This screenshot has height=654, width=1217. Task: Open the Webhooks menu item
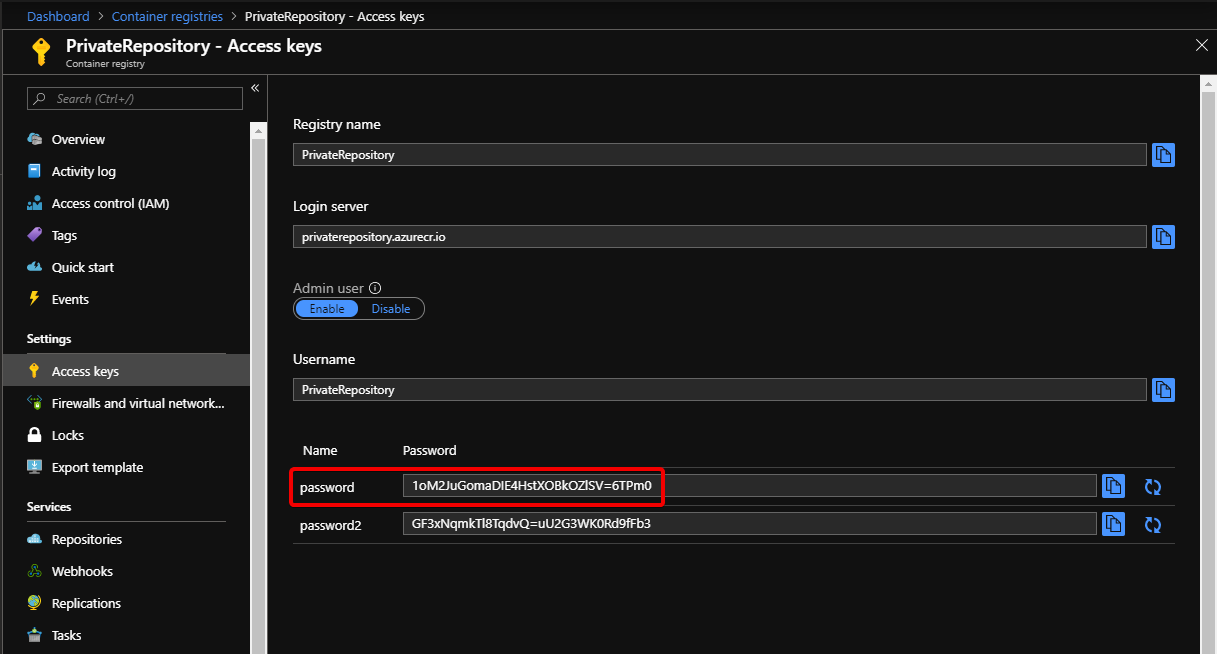click(82, 572)
